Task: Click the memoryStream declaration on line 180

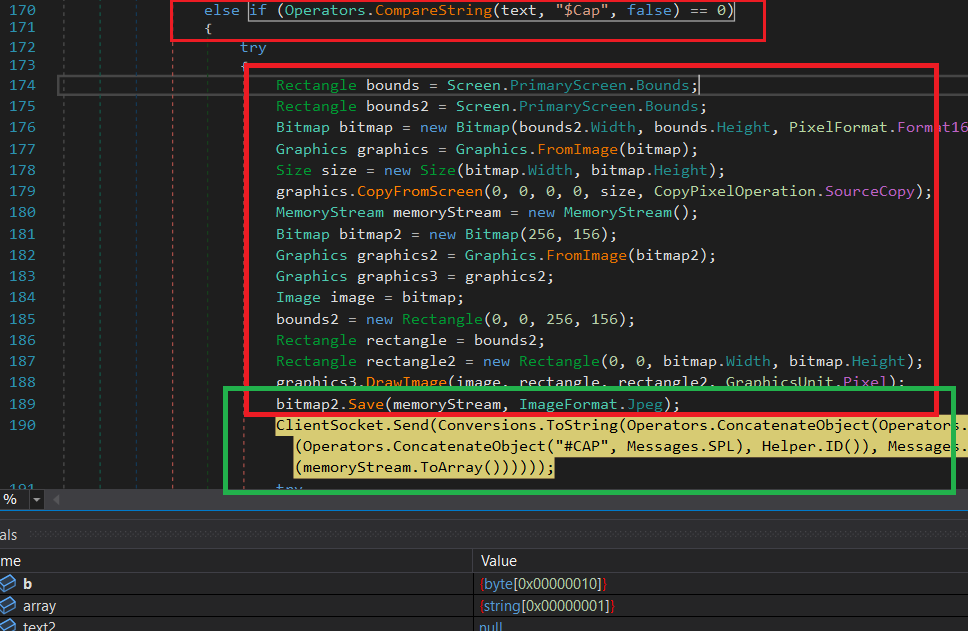Action: click(446, 212)
